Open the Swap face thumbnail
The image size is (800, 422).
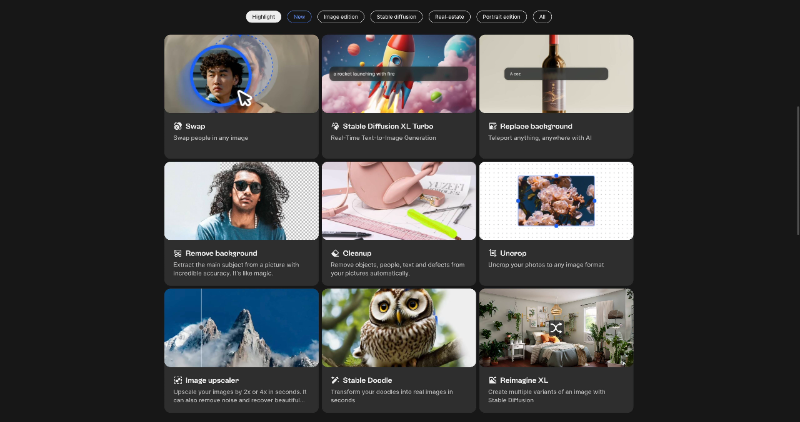click(x=241, y=73)
